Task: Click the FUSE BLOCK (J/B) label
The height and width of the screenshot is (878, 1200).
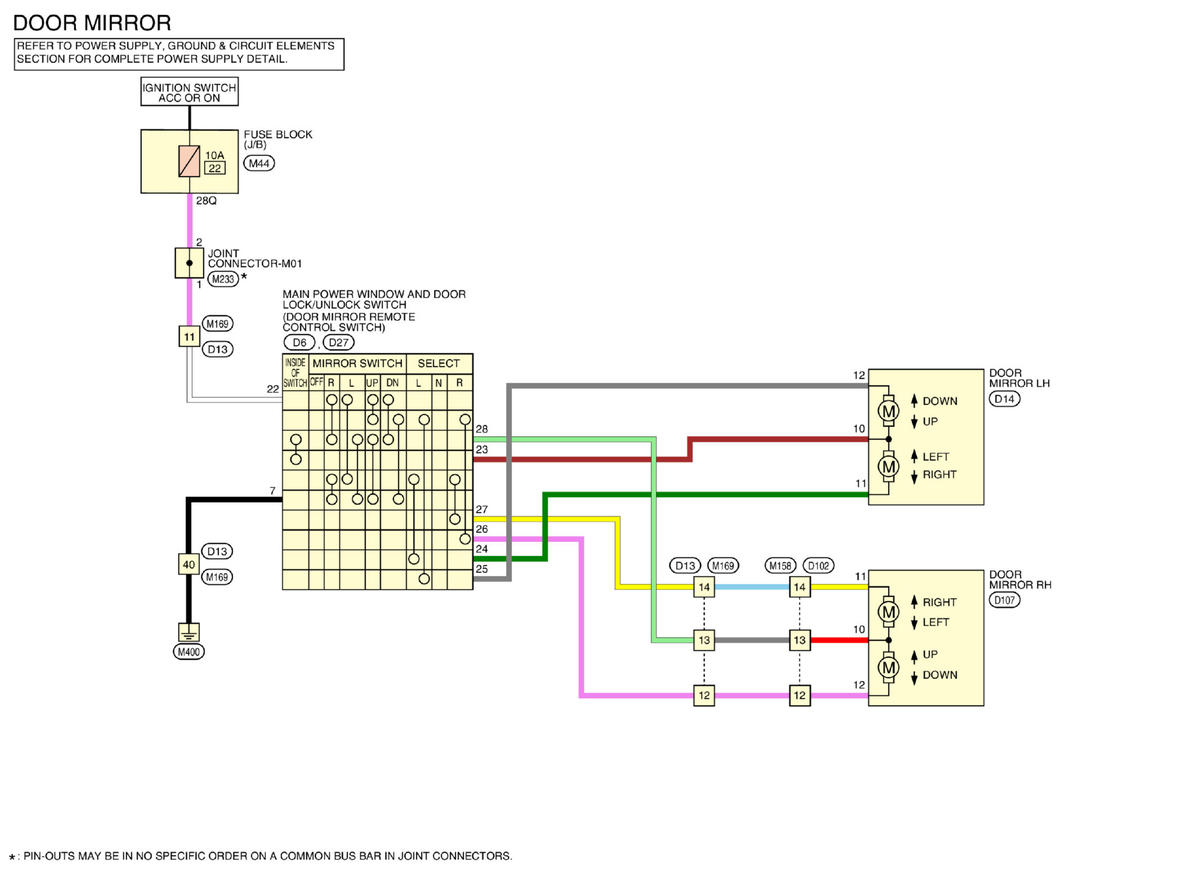Action: (x=278, y=140)
